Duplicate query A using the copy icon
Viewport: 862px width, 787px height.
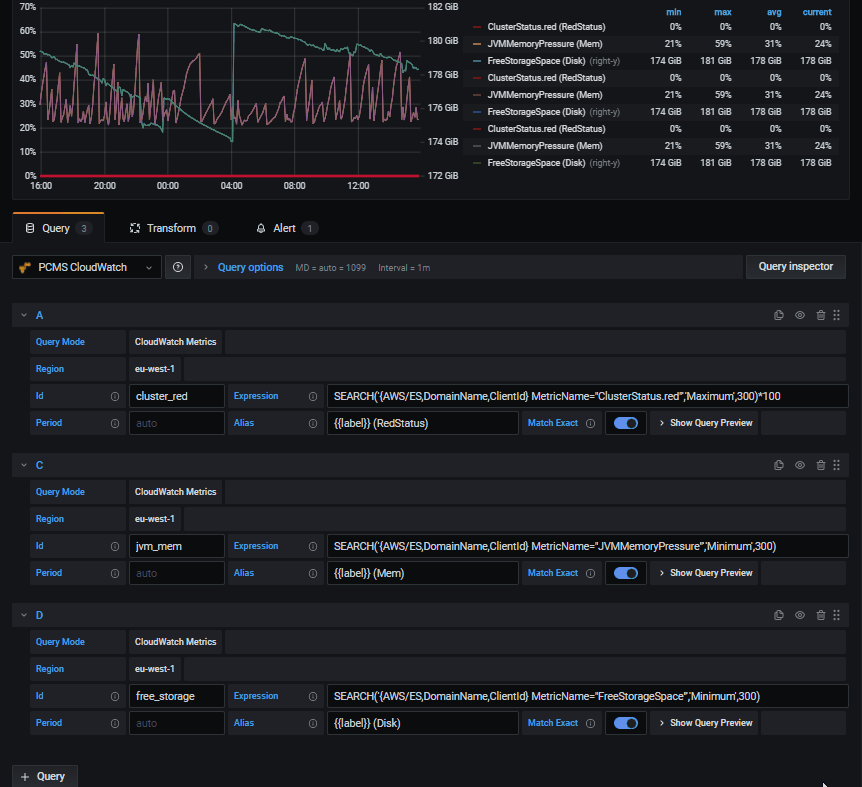coord(779,314)
